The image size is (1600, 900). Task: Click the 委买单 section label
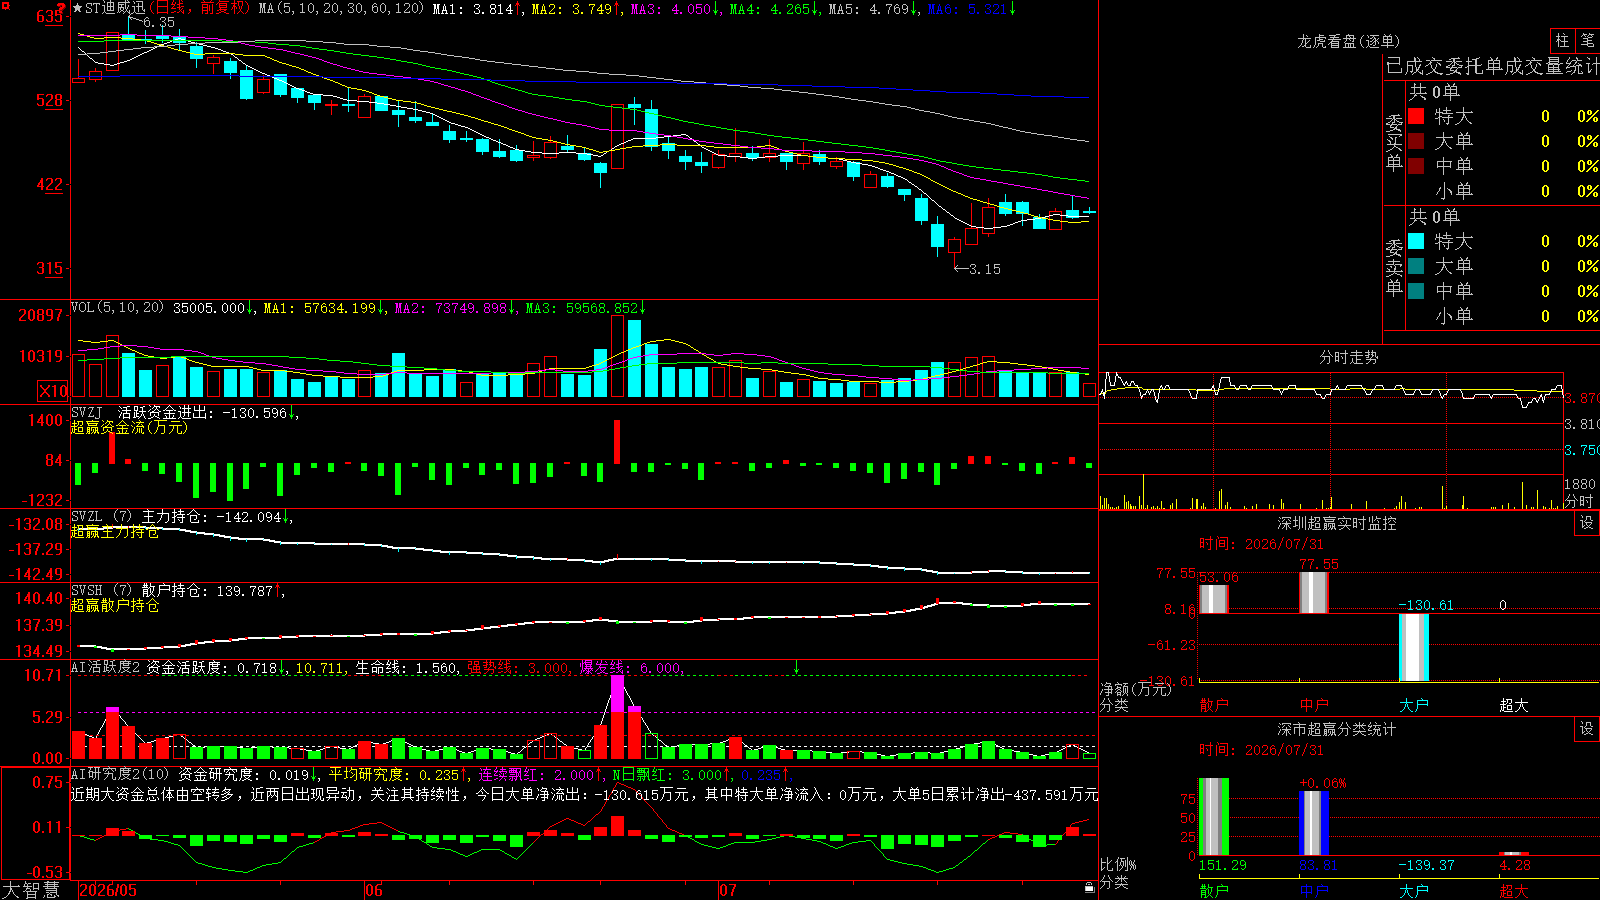[1394, 142]
